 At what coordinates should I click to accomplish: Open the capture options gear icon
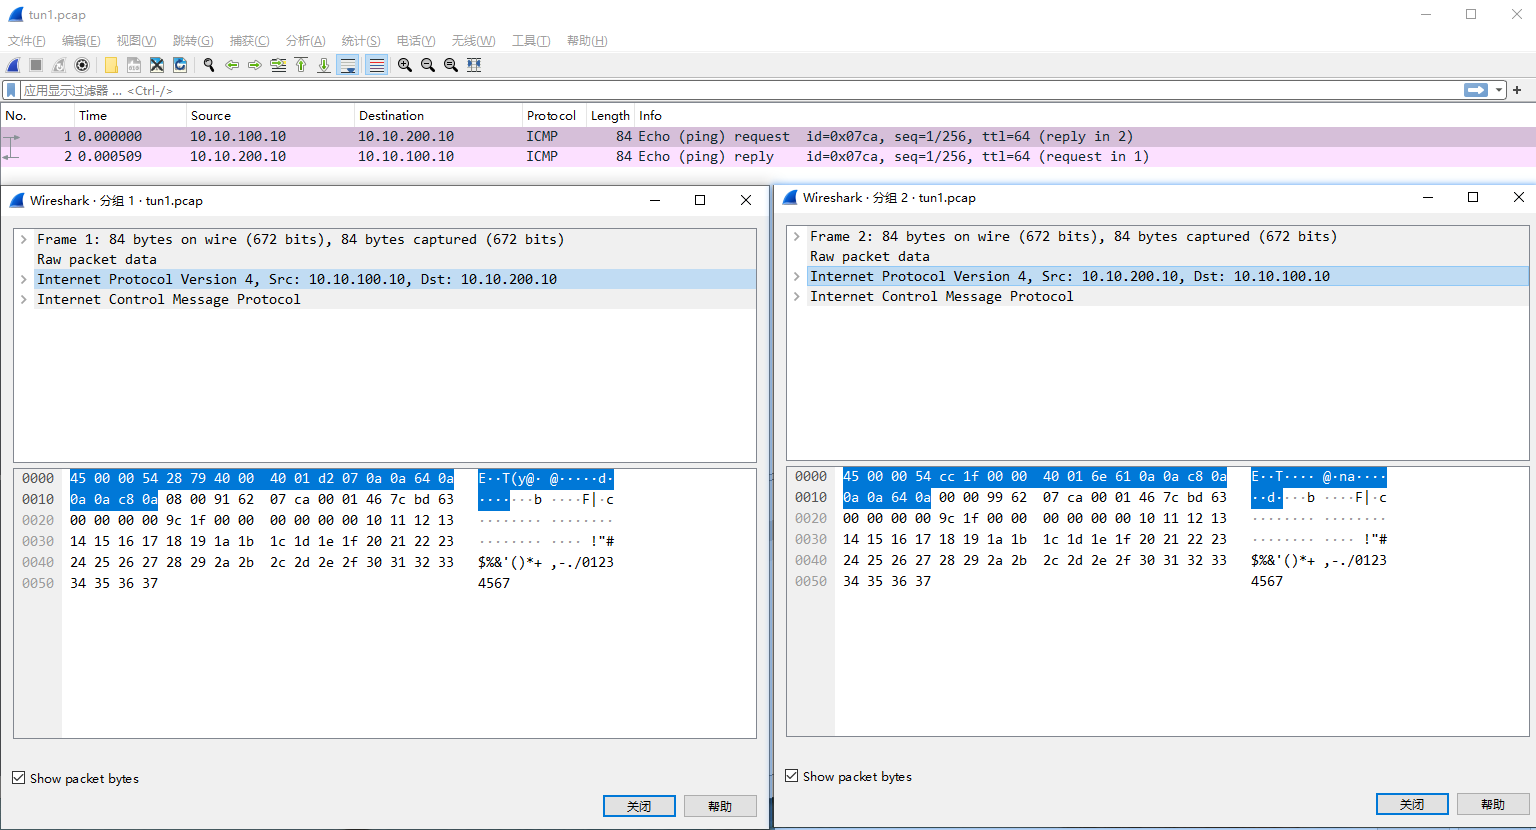[82, 65]
